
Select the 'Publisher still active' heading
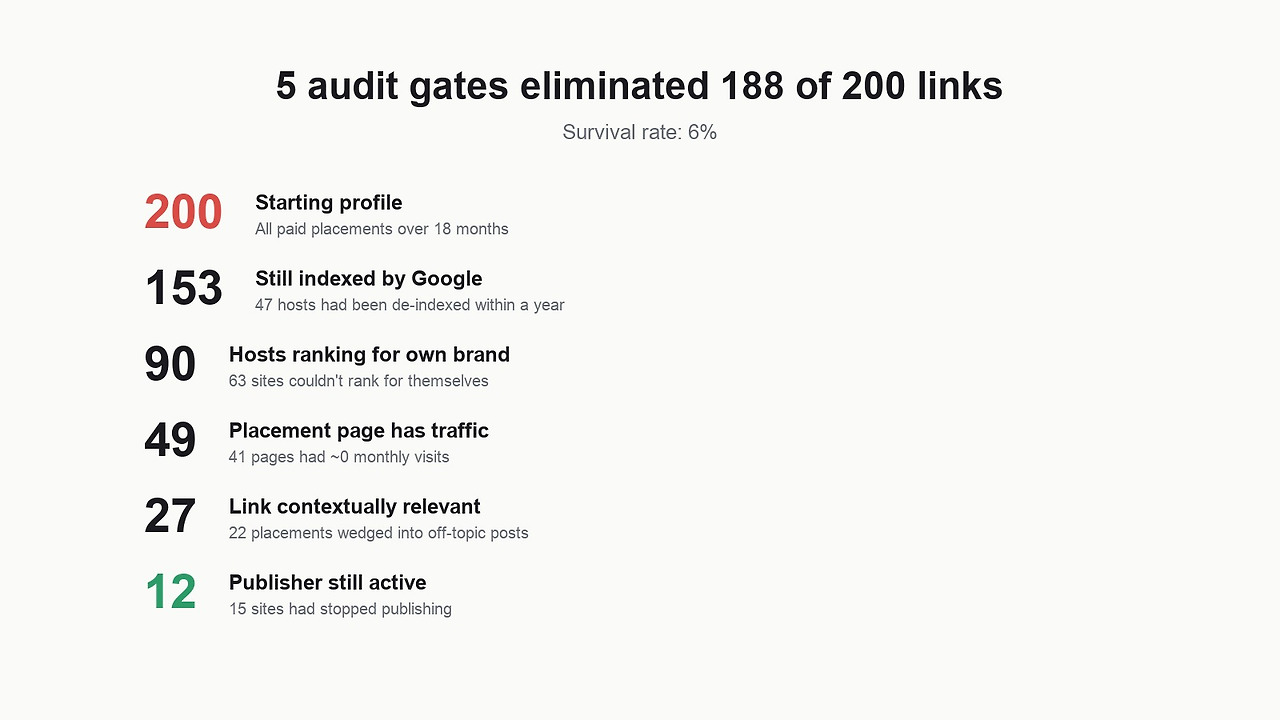click(x=327, y=582)
